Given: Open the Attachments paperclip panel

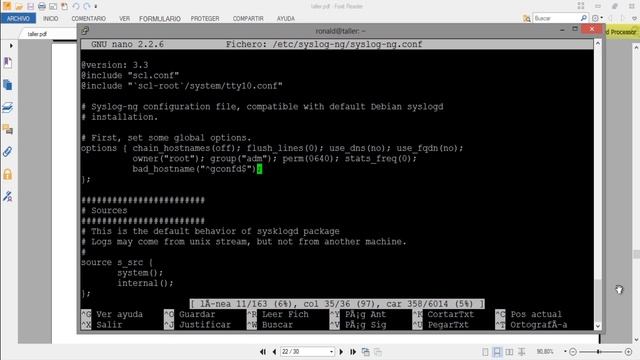Looking at the screenshot, I should pos(8,152).
